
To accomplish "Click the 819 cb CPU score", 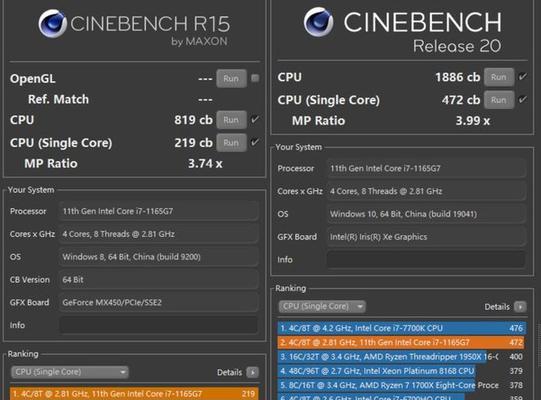I will pyautogui.click(x=193, y=120).
